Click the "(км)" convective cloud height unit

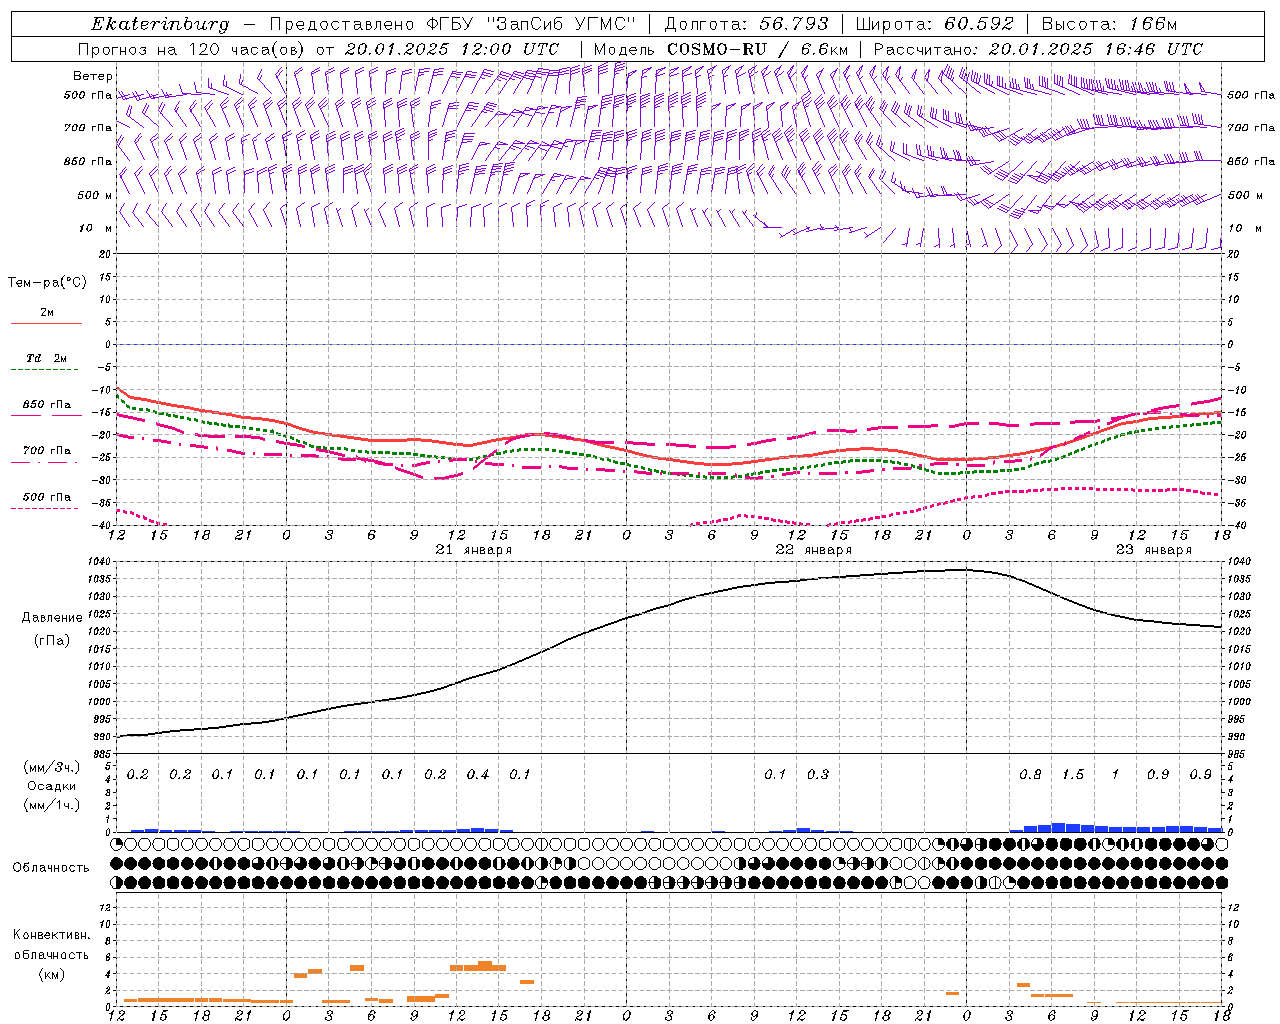pyautogui.click(x=51, y=974)
